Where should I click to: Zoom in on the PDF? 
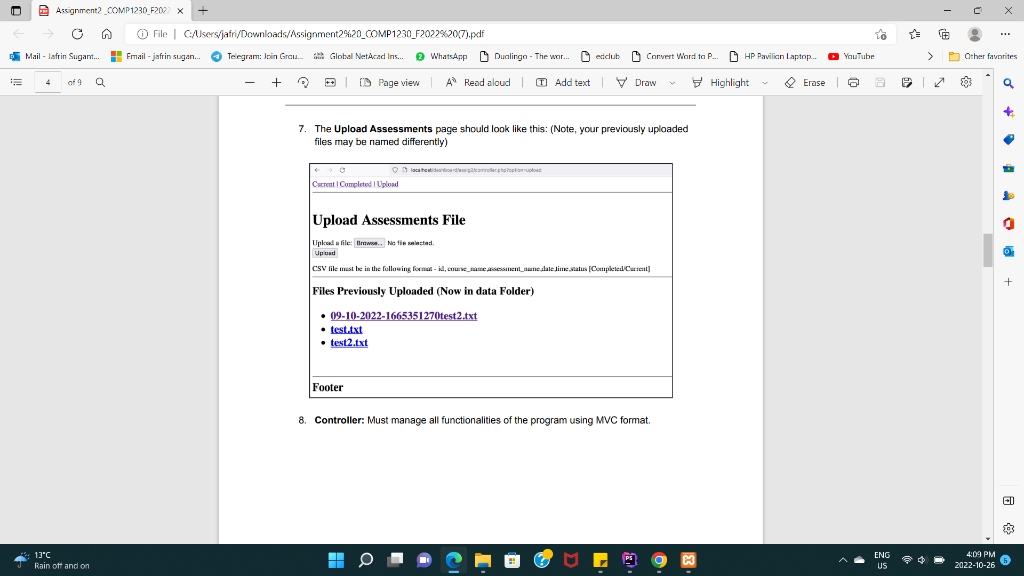(274, 82)
